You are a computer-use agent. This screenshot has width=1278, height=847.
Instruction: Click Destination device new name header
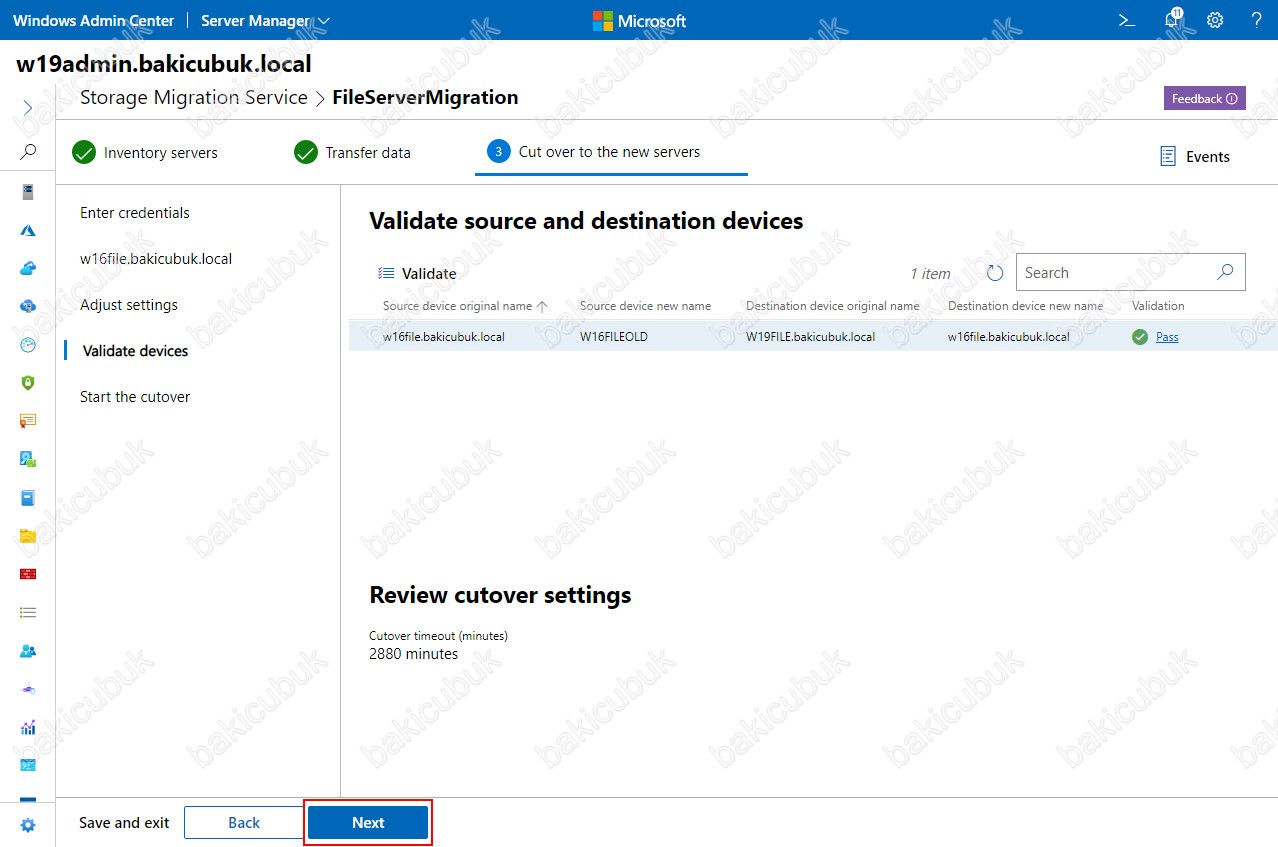click(1025, 306)
